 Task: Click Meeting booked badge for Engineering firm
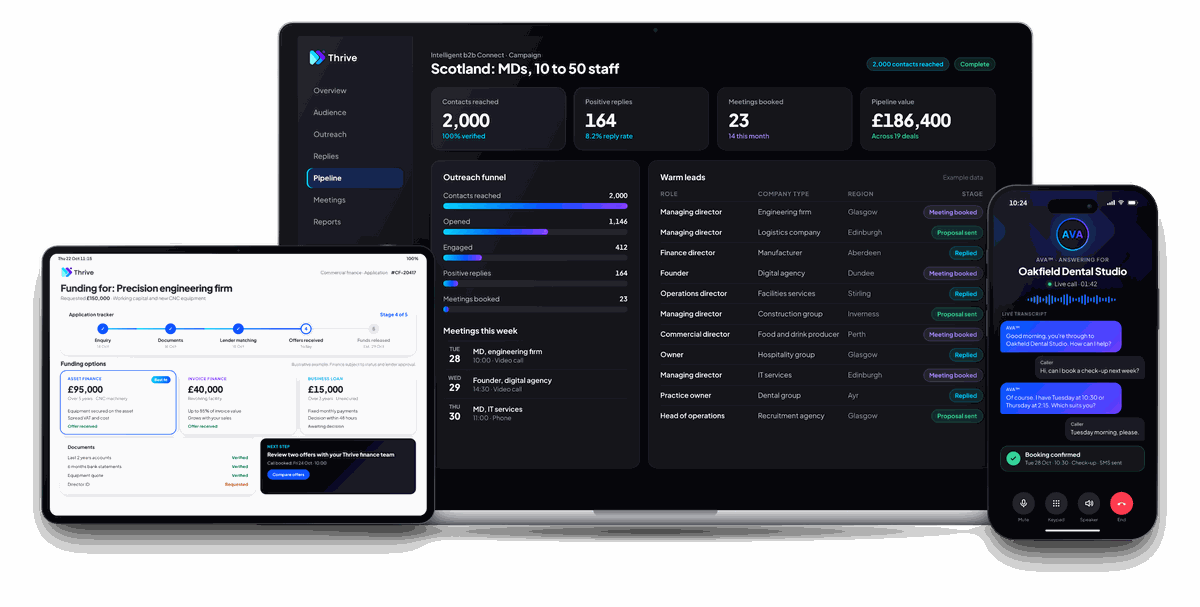click(953, 212)
